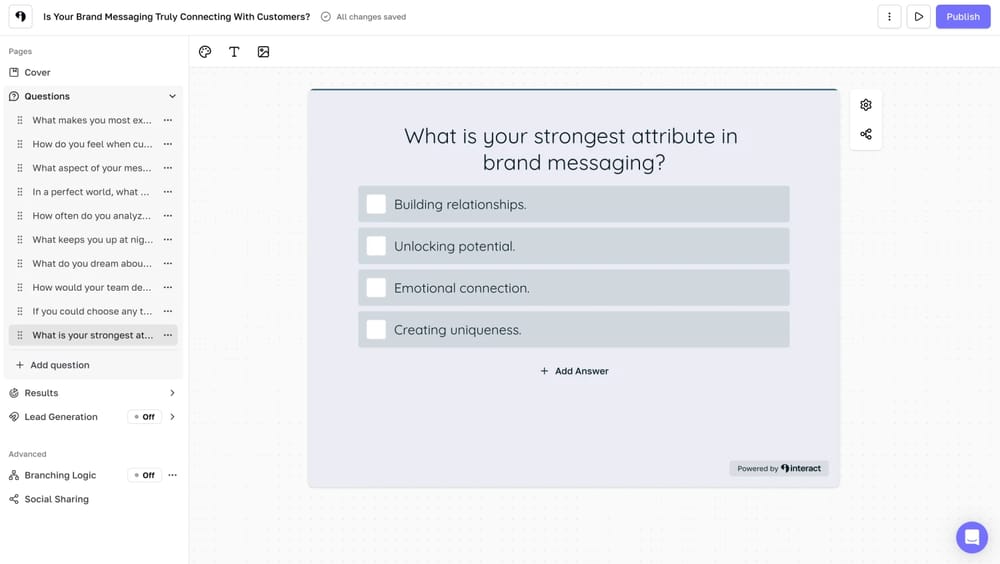Collapse the Questions section chevron
The width and height of the screenshot is (1000, 564).
[x=172, y=97]
